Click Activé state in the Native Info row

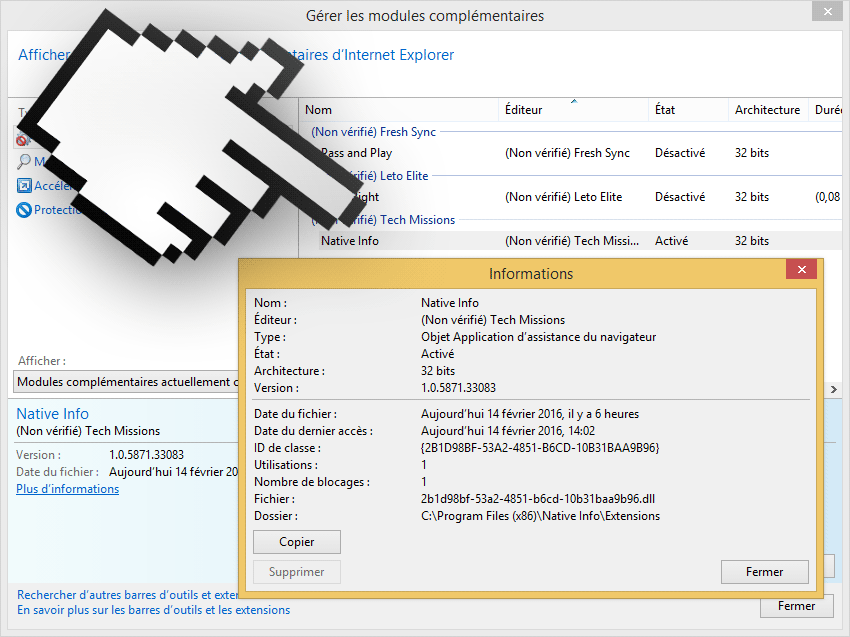[671, 241]
